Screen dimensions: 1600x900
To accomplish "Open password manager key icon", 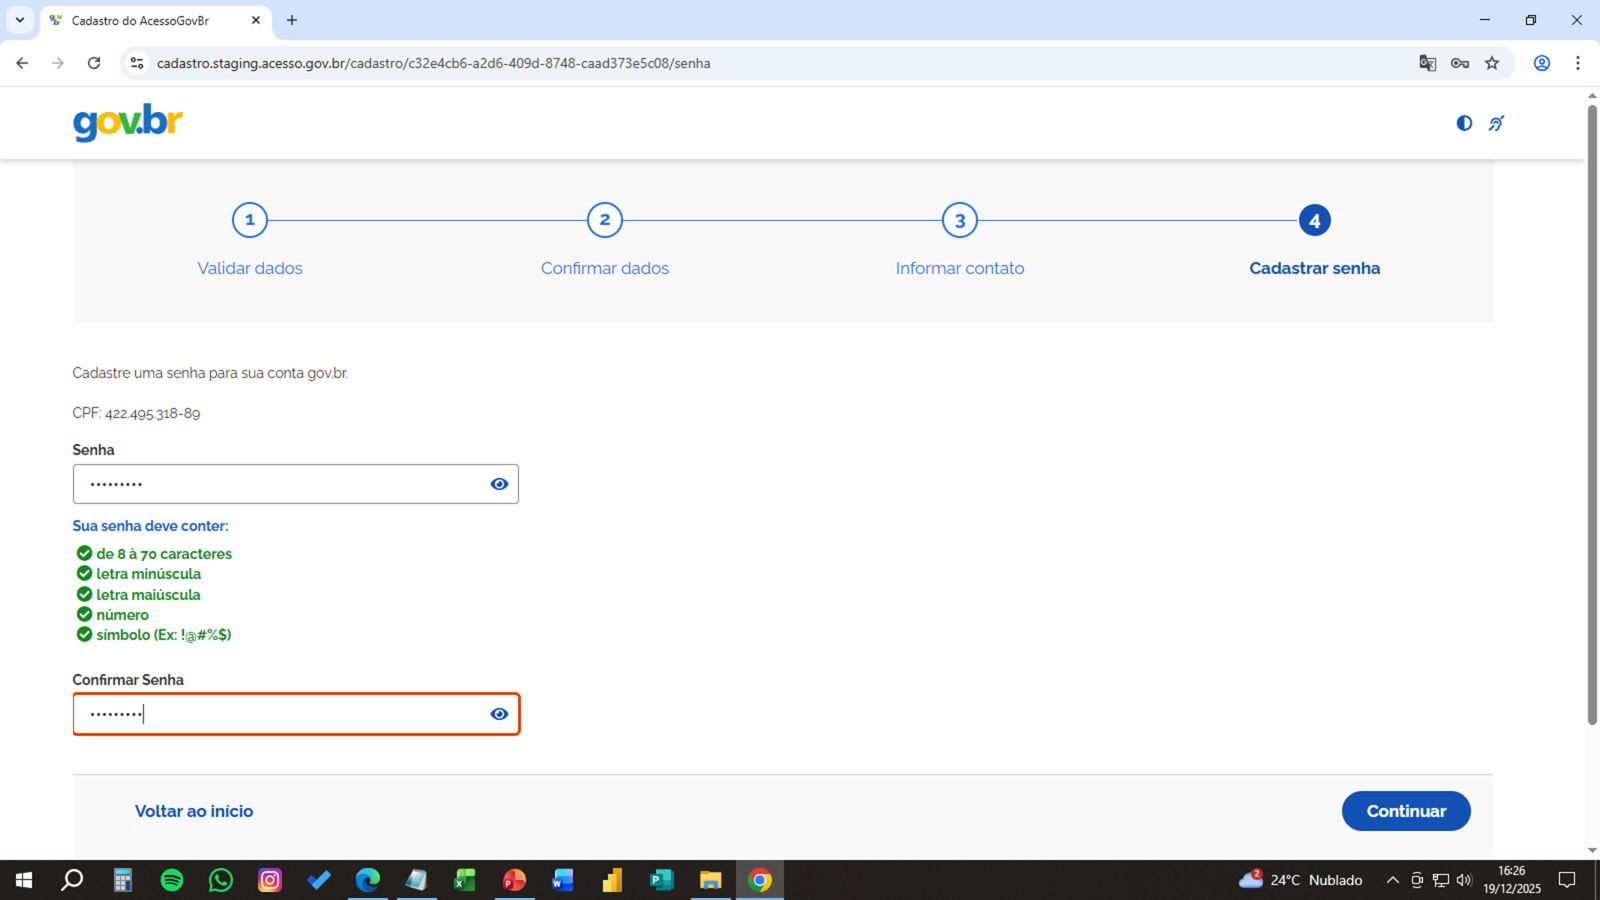I will click(1460, 63).
